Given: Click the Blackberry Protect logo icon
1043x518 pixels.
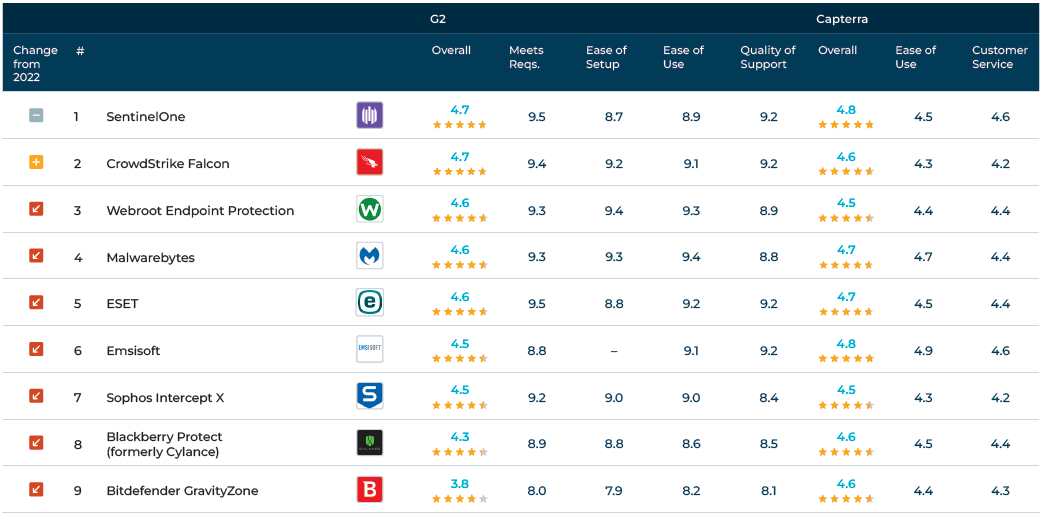Looking at the screenshot, I should coord(369,443).
